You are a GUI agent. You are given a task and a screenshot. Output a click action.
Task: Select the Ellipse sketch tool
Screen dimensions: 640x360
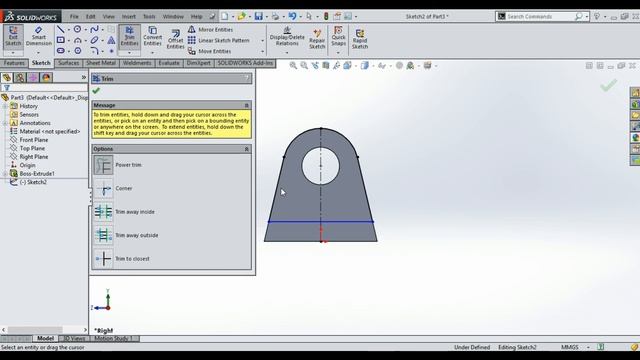point(94,40)
